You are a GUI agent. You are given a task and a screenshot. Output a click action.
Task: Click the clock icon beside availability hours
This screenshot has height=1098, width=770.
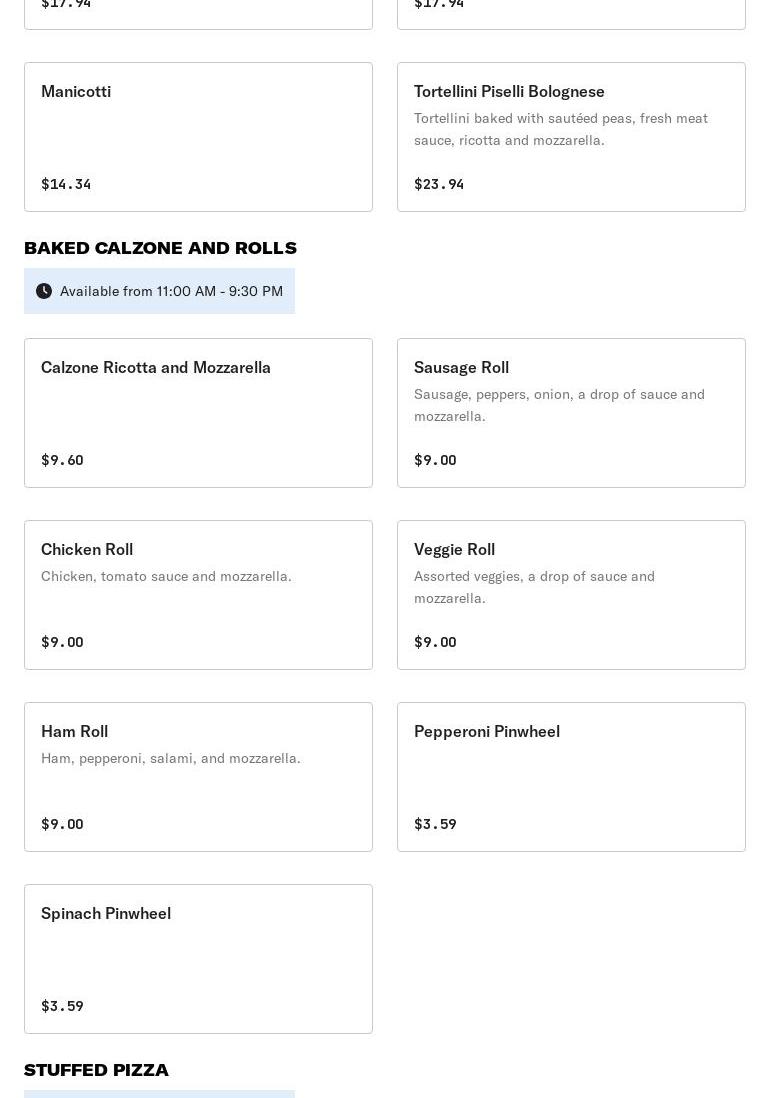(44, 291)
